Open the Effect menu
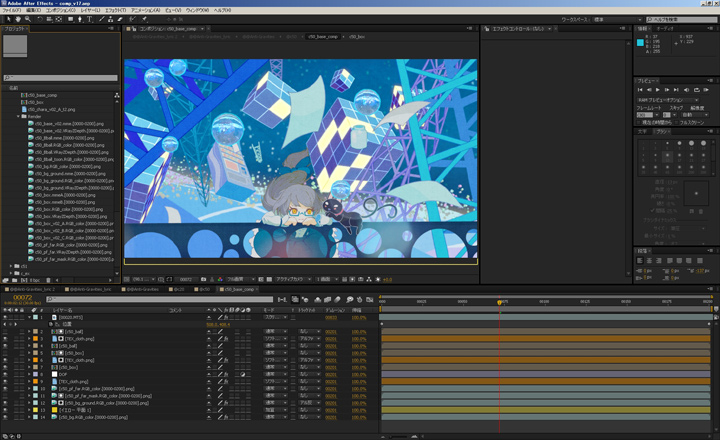 tap(115, 10)
